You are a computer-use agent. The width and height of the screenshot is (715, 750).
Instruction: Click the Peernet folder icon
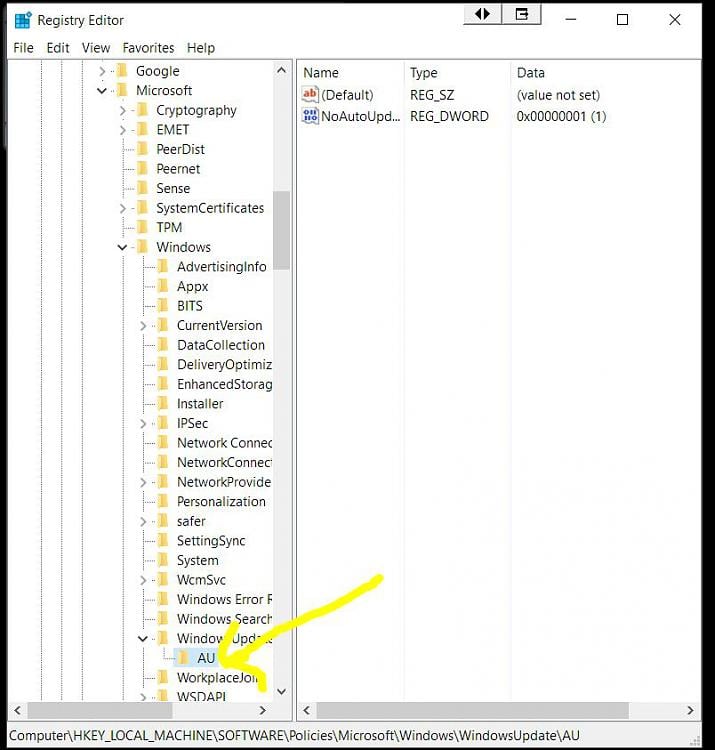tap(143, 169)
